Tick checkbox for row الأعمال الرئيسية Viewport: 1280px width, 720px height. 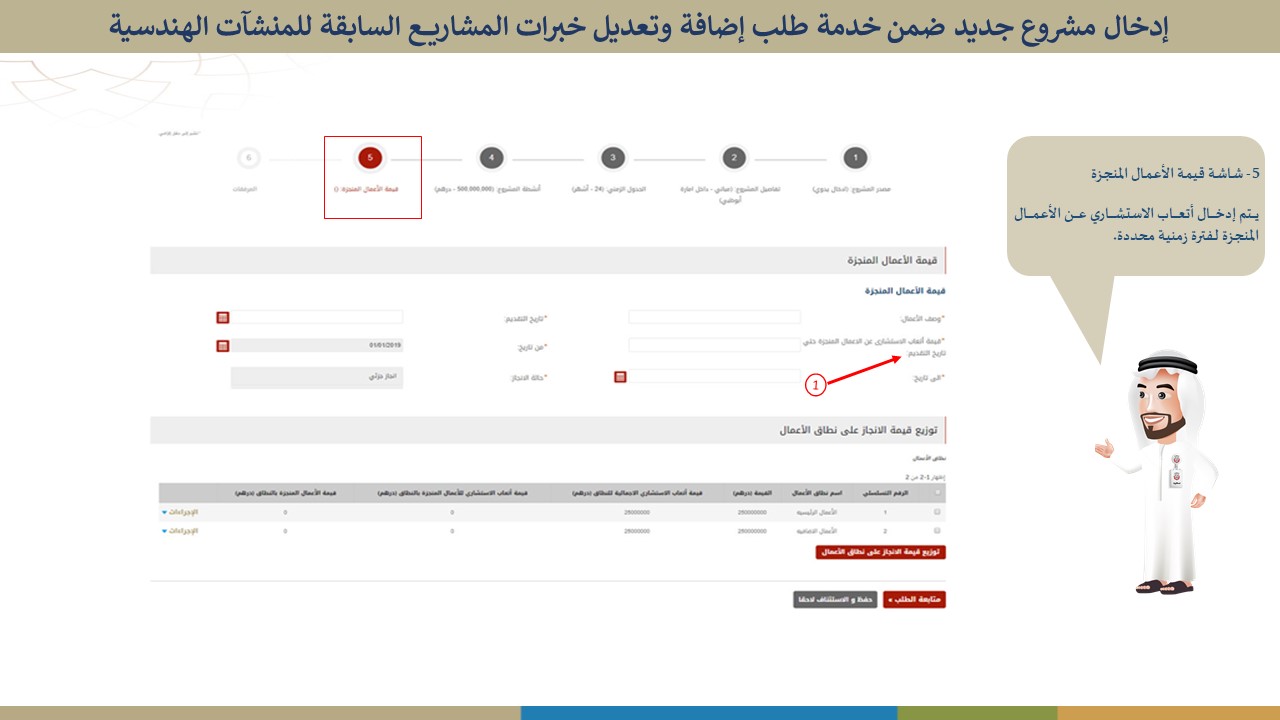(x=937, y=512)
